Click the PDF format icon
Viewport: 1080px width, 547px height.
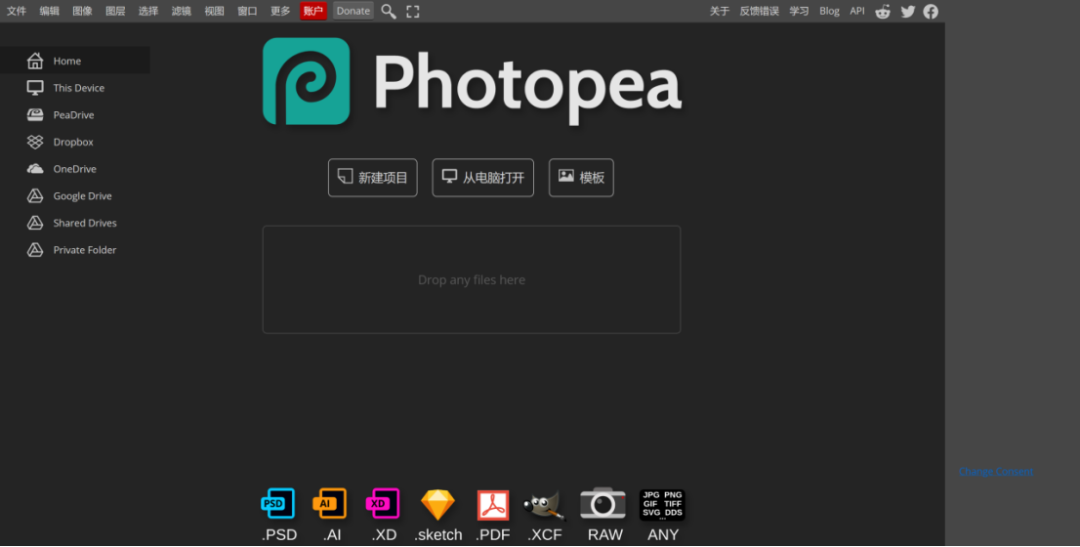pyautogui.click(x=493, y=505)
